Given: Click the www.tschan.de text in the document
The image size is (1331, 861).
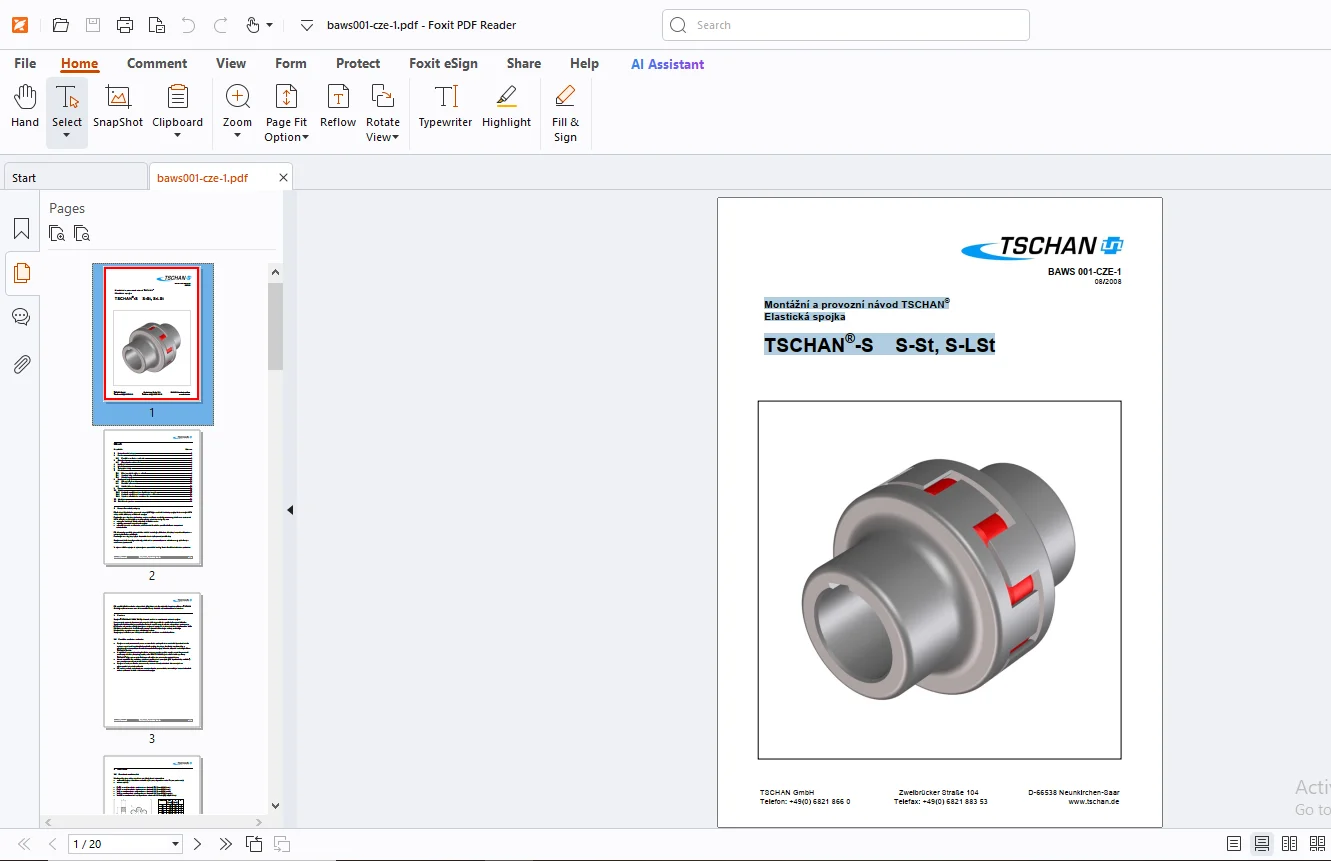Looking at the screenshot, I should [x=1093, y=802].
